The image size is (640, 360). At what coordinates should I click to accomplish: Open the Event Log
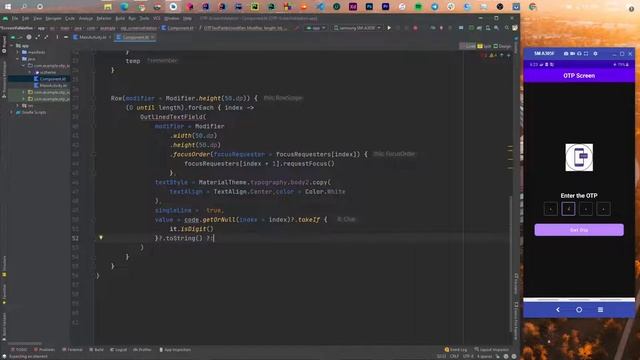(x=456, y=350)
